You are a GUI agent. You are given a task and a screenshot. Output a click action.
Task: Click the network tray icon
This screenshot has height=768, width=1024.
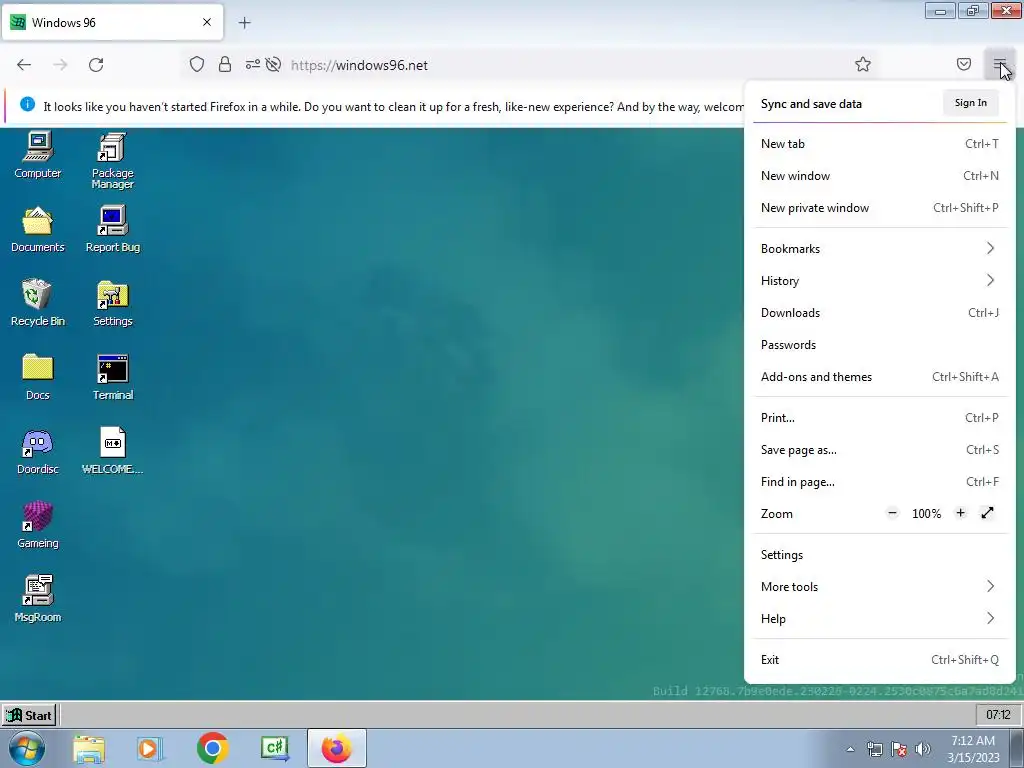click(874, 749)
